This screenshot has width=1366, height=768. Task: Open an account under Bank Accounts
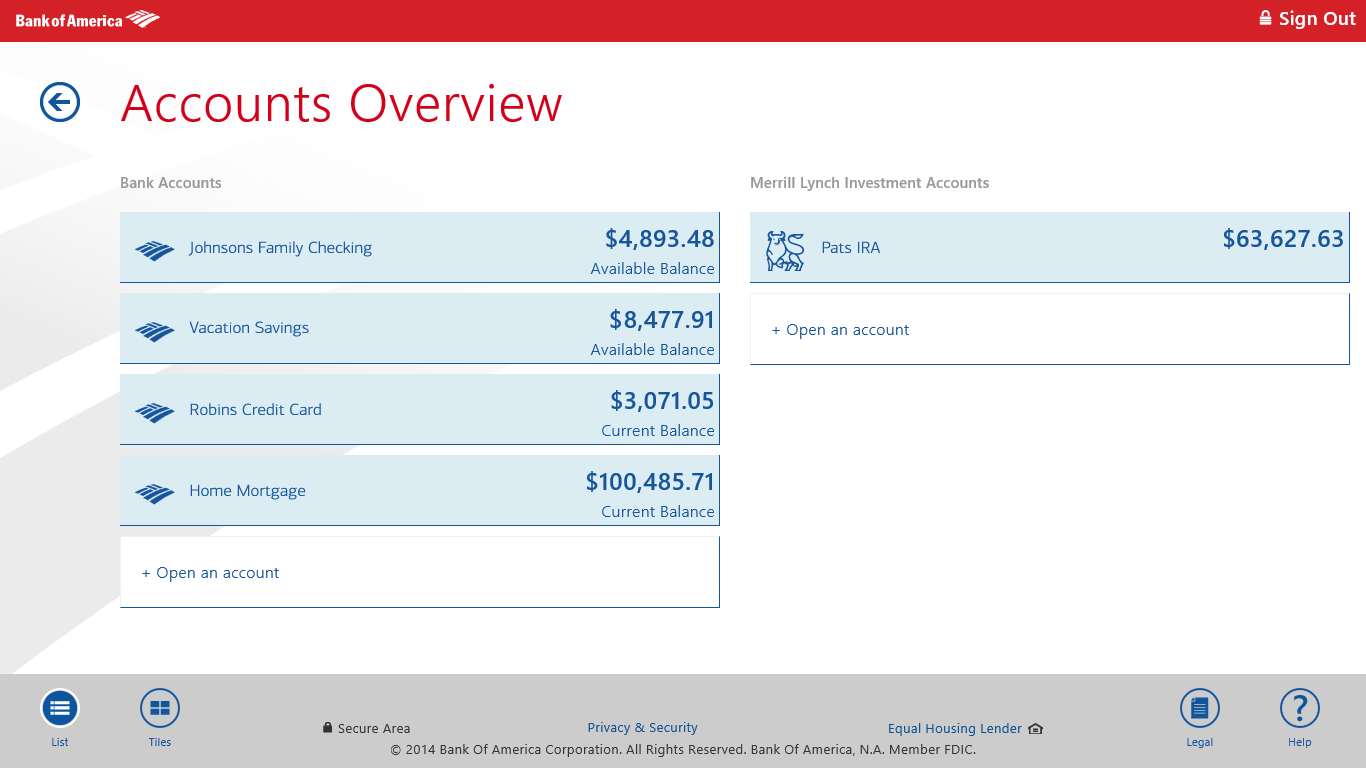click(211, 572)
